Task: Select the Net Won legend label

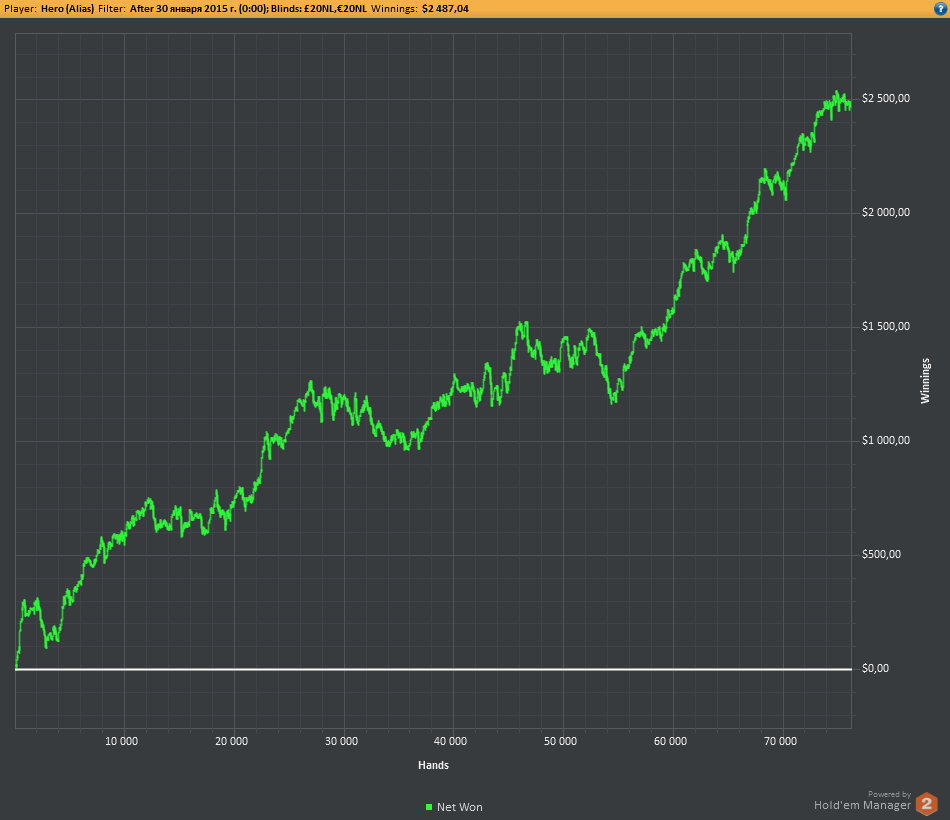Action: [x=460, y=807]
